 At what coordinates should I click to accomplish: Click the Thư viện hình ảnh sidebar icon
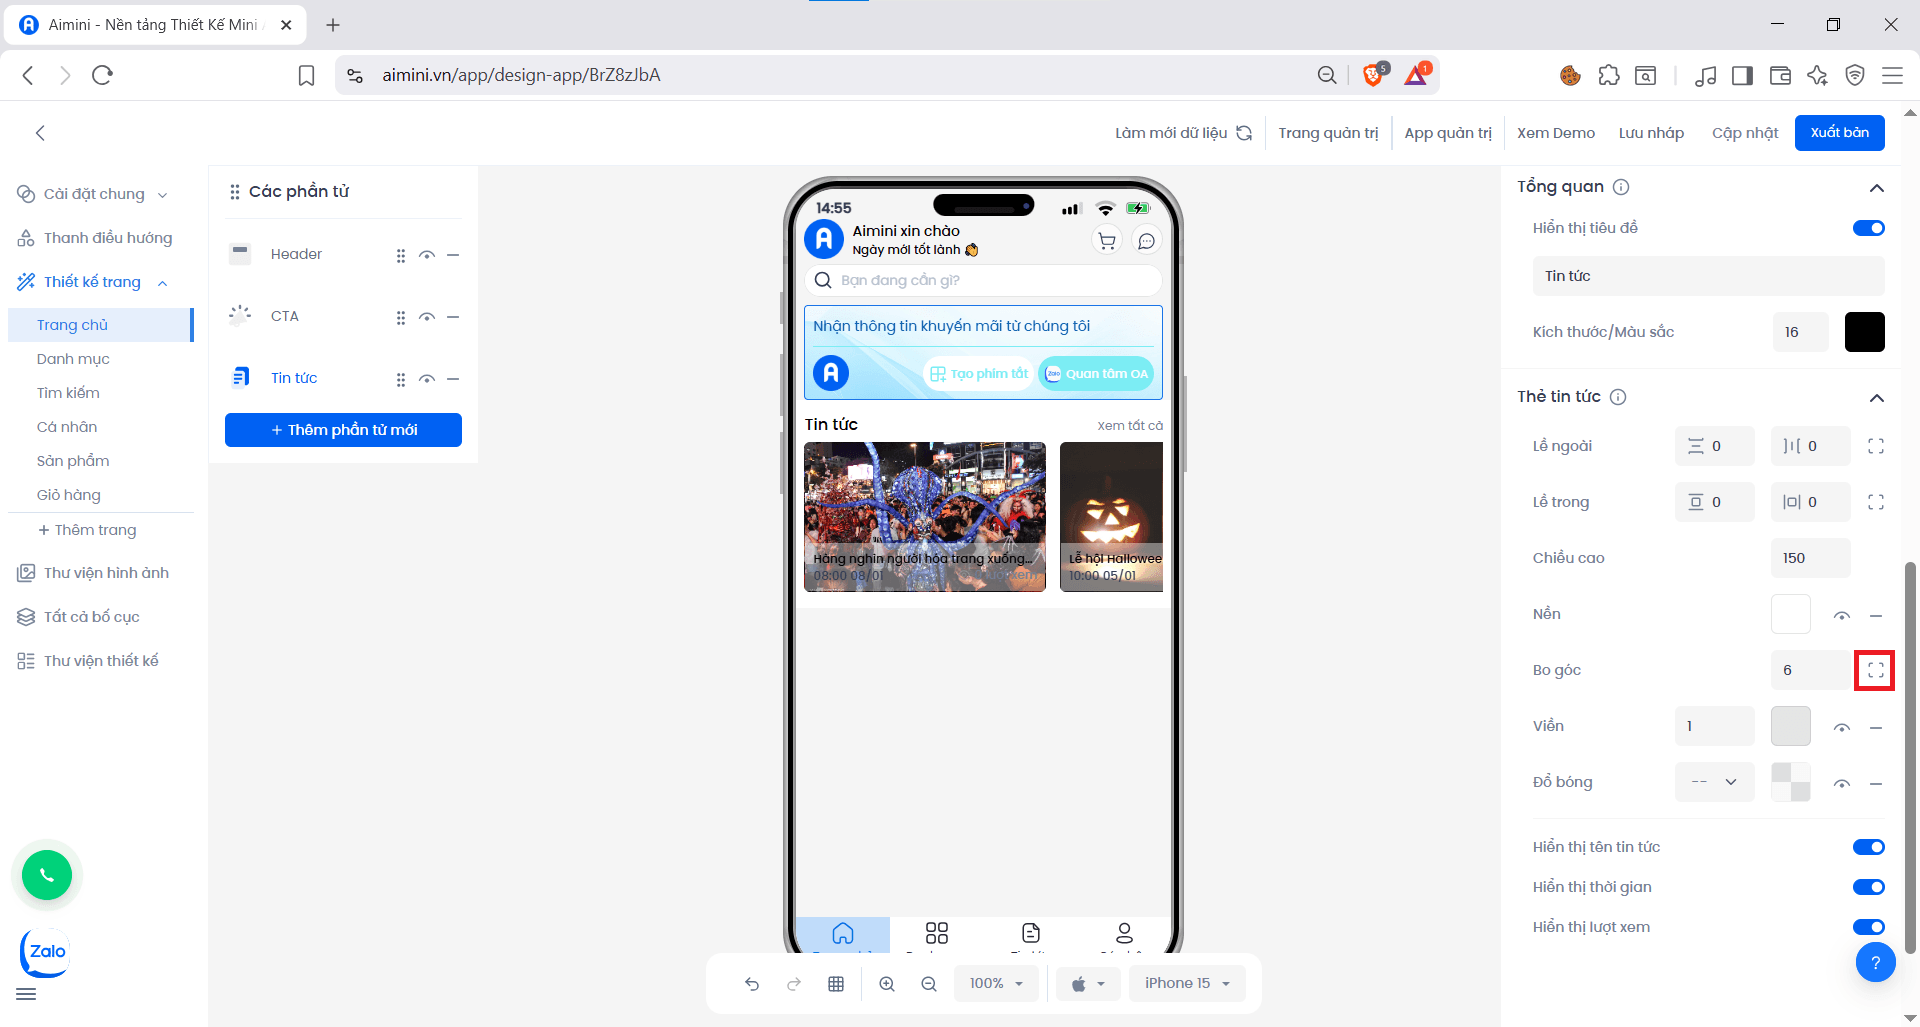[25, 572]
